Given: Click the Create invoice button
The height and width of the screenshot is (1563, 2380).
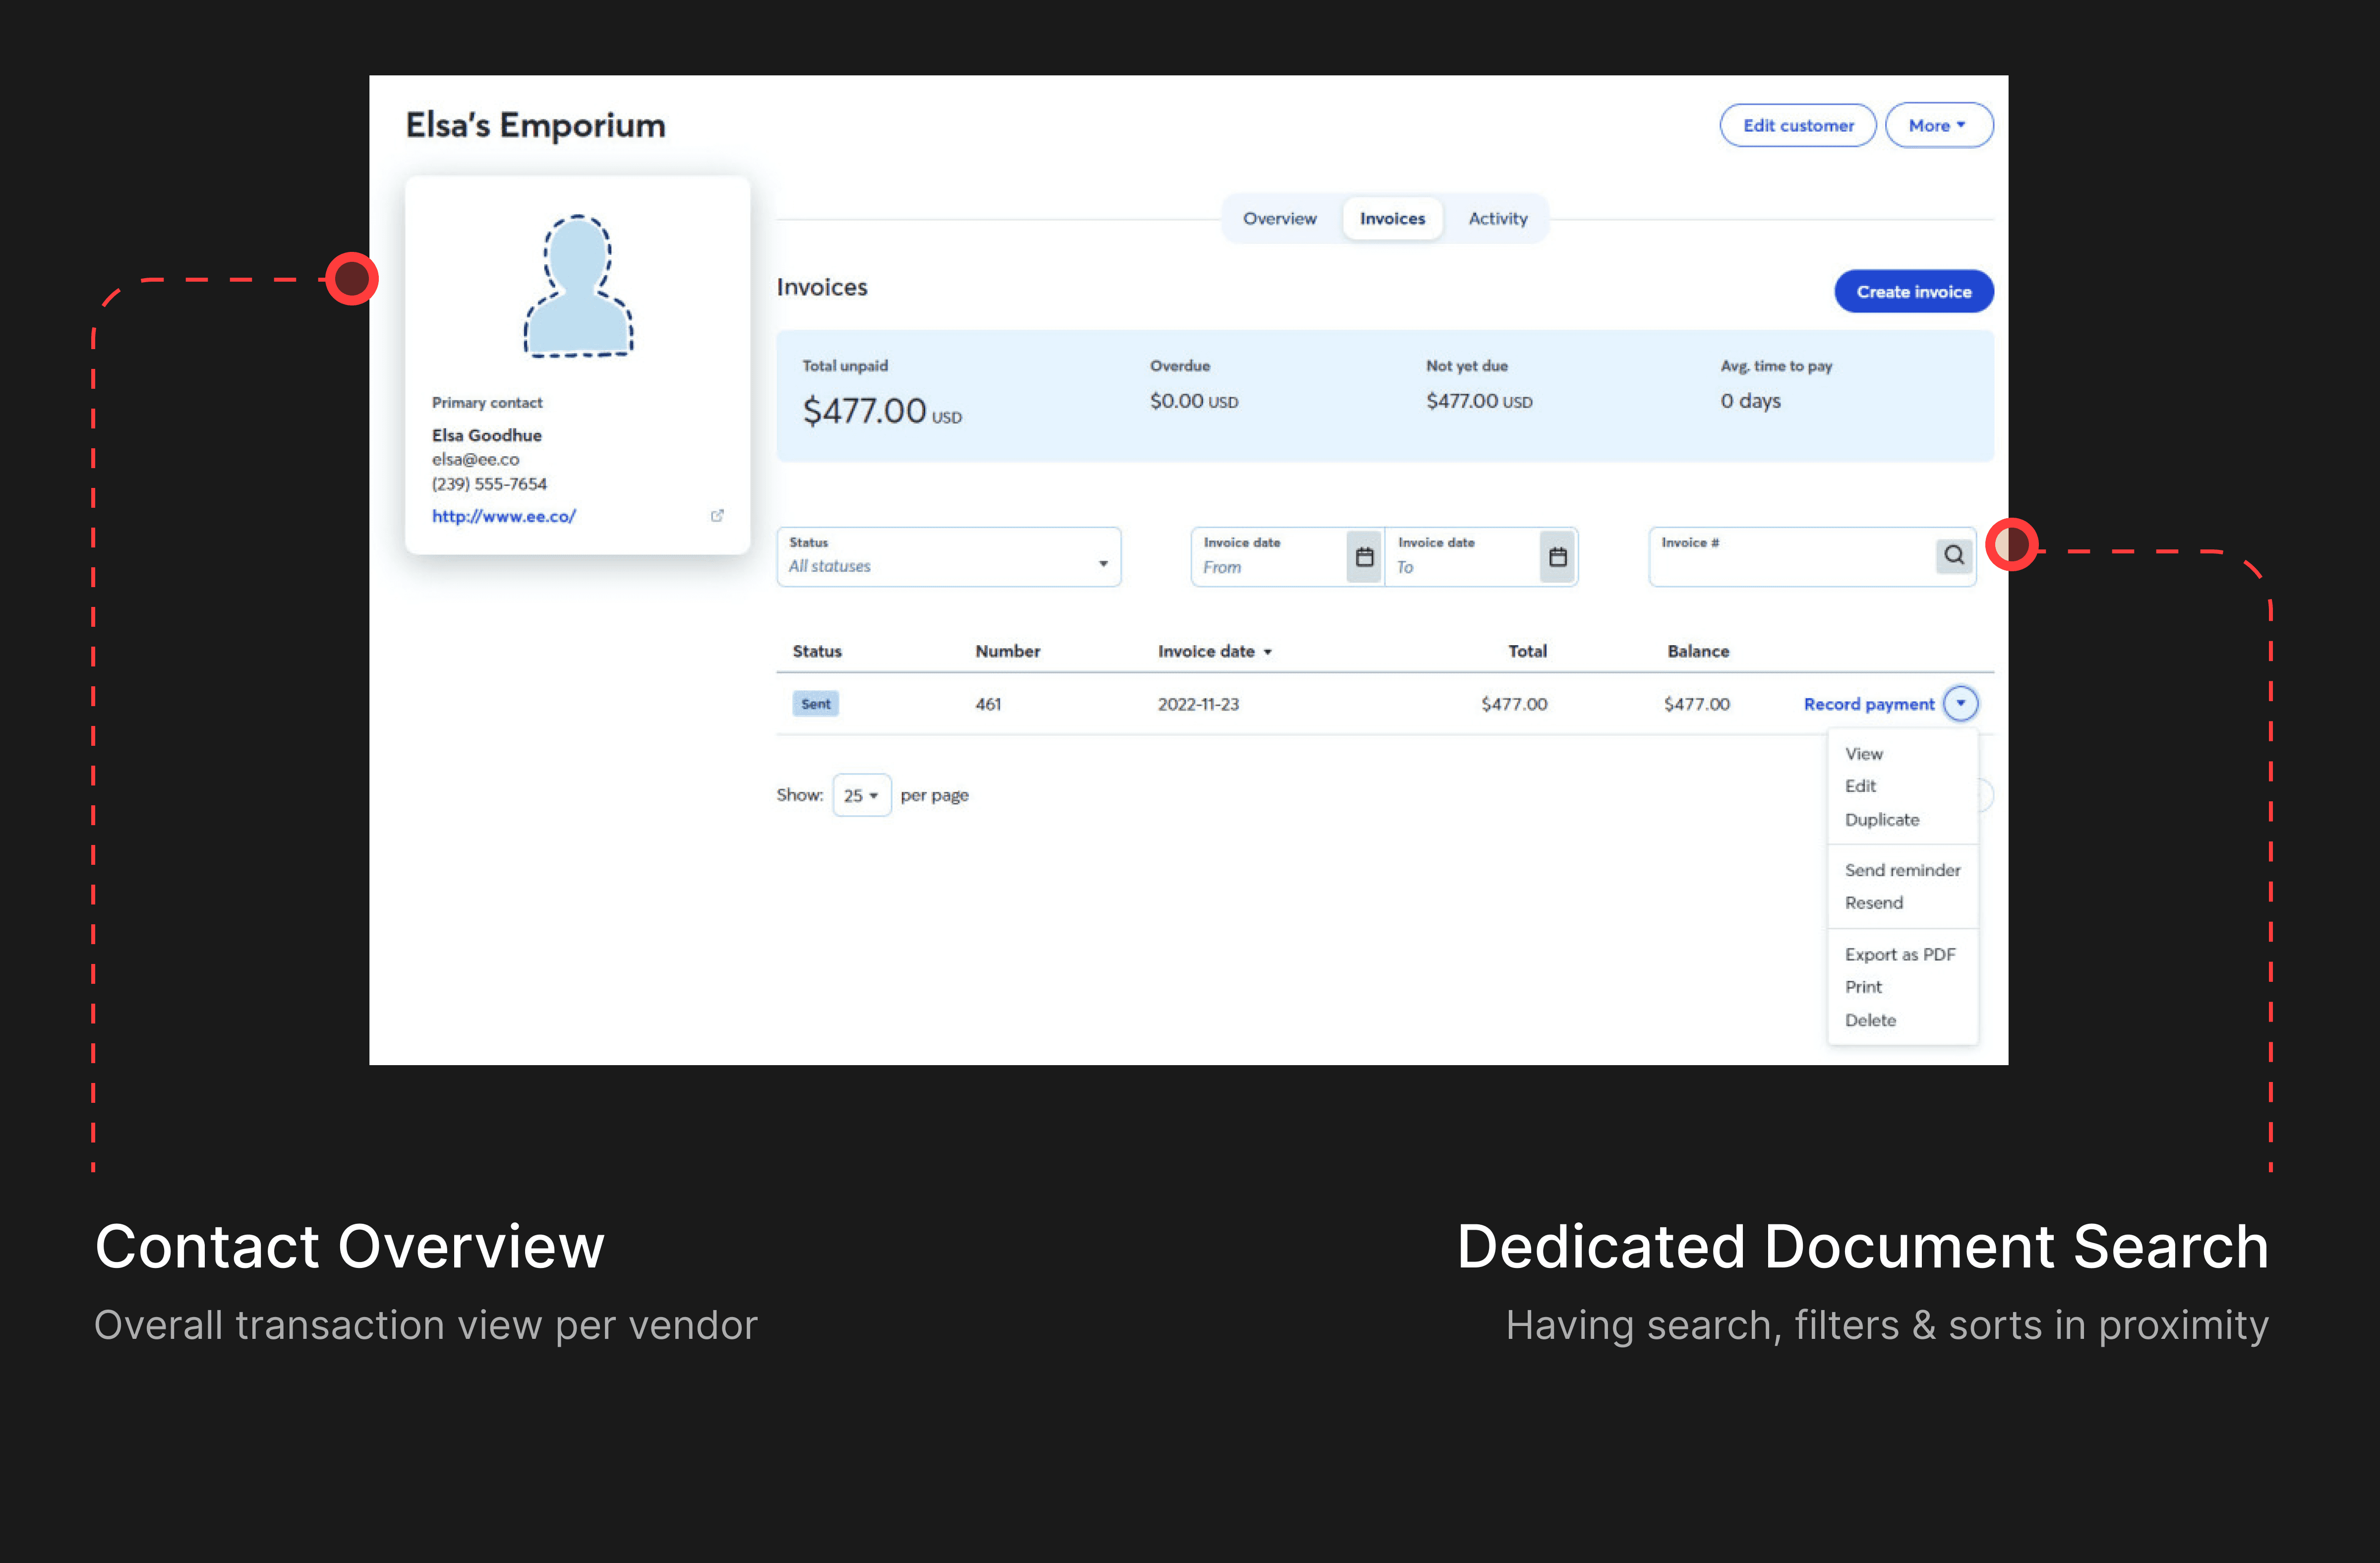Looking at the screenshot, I should click(1913, 292).
